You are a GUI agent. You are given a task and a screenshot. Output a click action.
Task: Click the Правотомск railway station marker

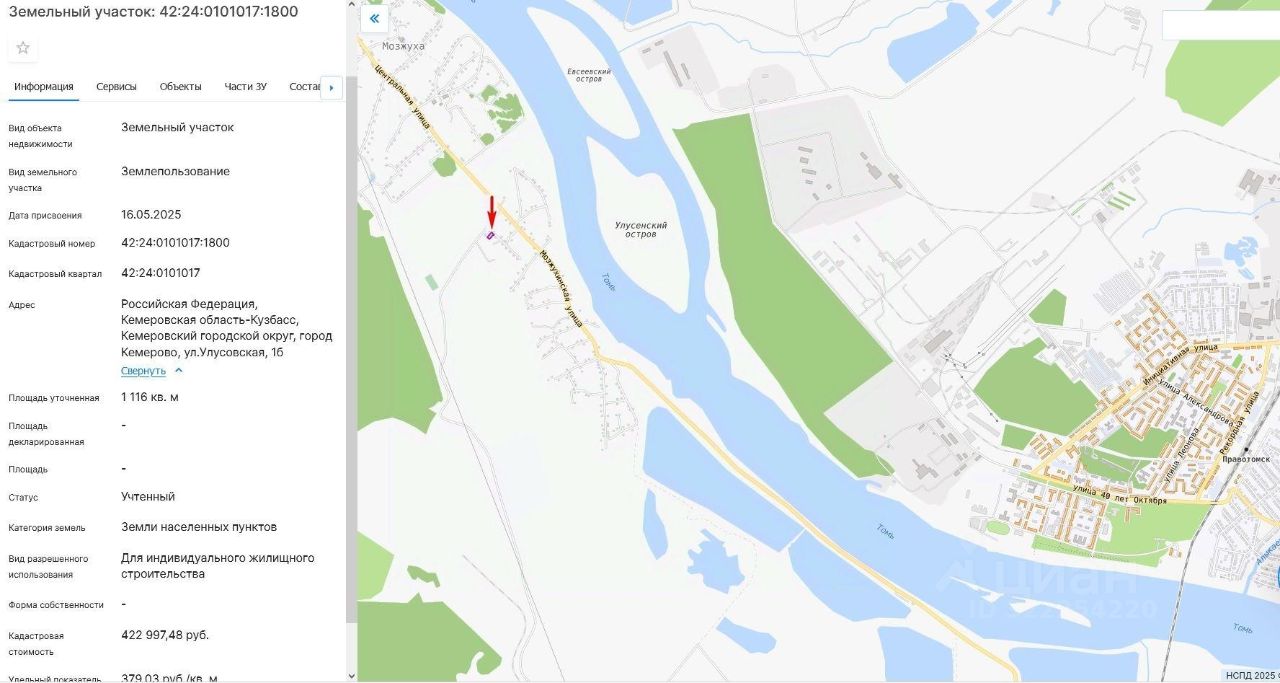pos(1247,449)
